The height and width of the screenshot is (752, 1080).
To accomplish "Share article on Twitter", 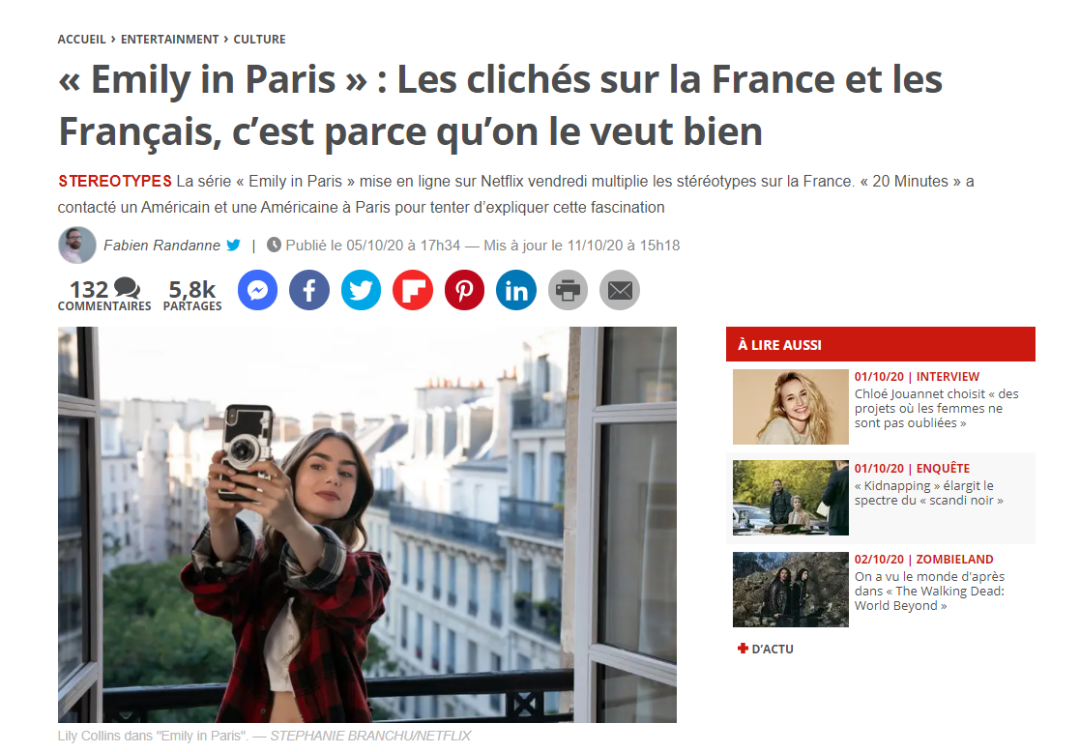I will [361, 290].
